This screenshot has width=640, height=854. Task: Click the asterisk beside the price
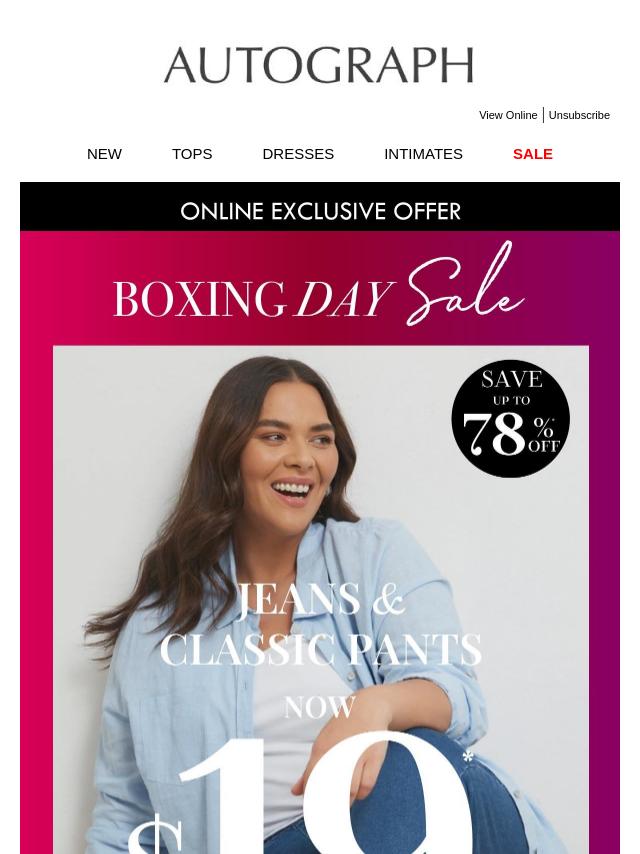pos(467,758)
